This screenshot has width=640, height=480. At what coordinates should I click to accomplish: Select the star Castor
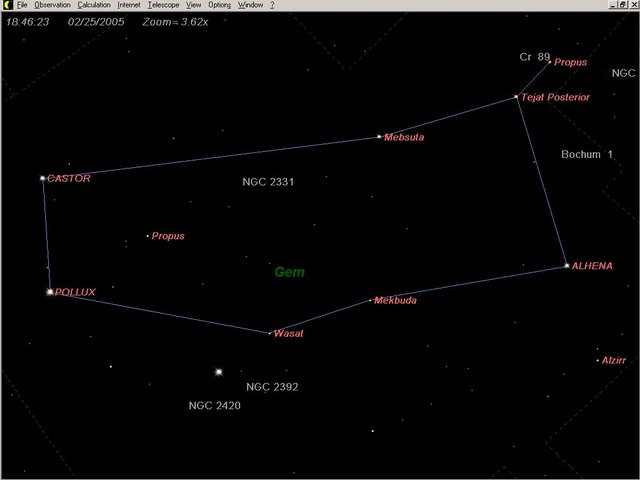(x=42, y=178)
